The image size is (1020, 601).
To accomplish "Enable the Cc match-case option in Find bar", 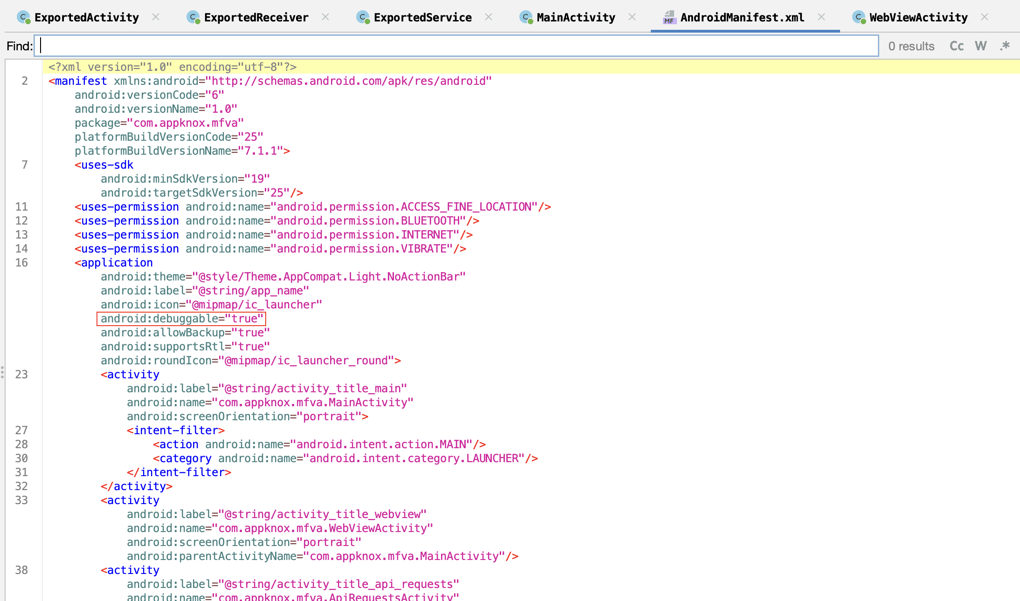I will tap(956, 45).
